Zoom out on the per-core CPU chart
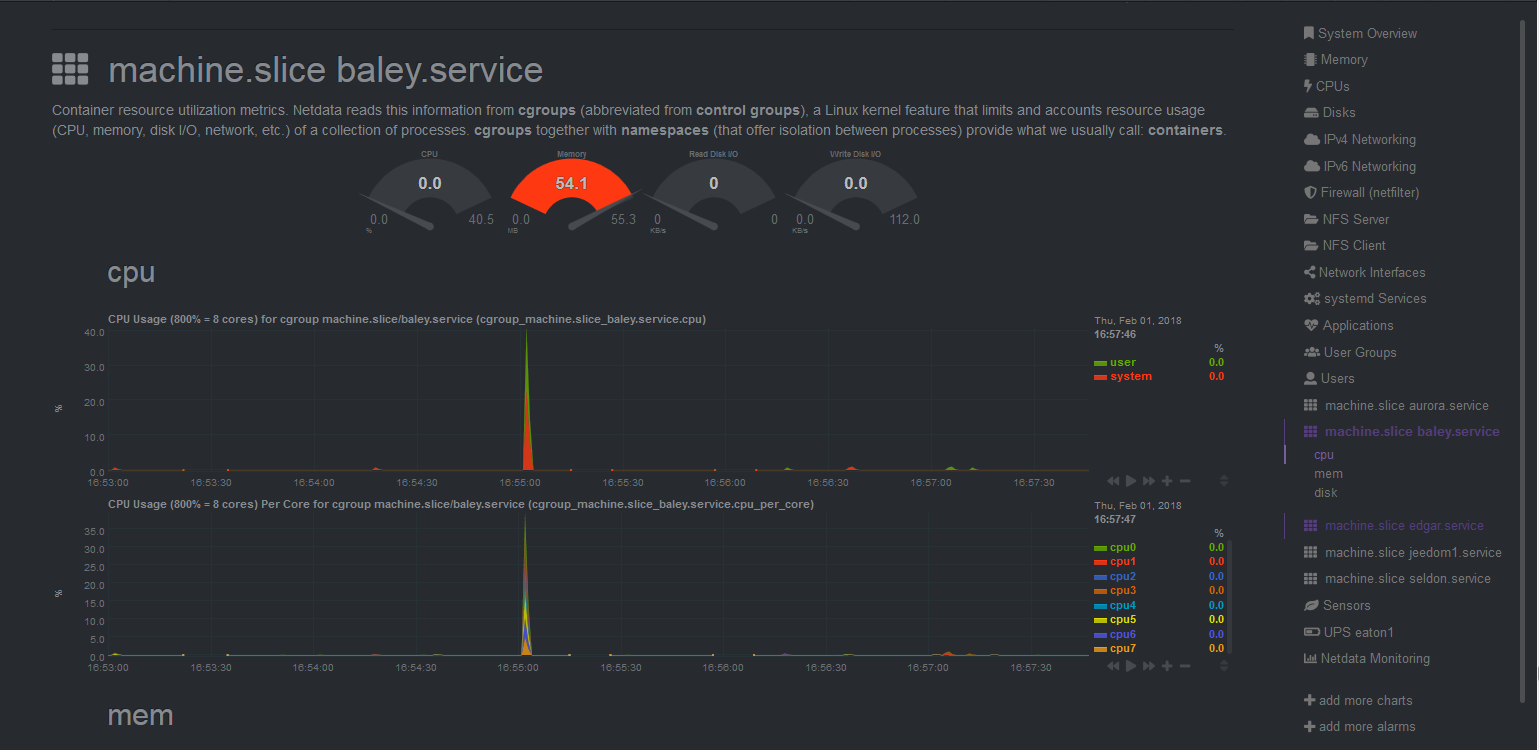Screen dimensions: 1539x750 [1185, 666]
